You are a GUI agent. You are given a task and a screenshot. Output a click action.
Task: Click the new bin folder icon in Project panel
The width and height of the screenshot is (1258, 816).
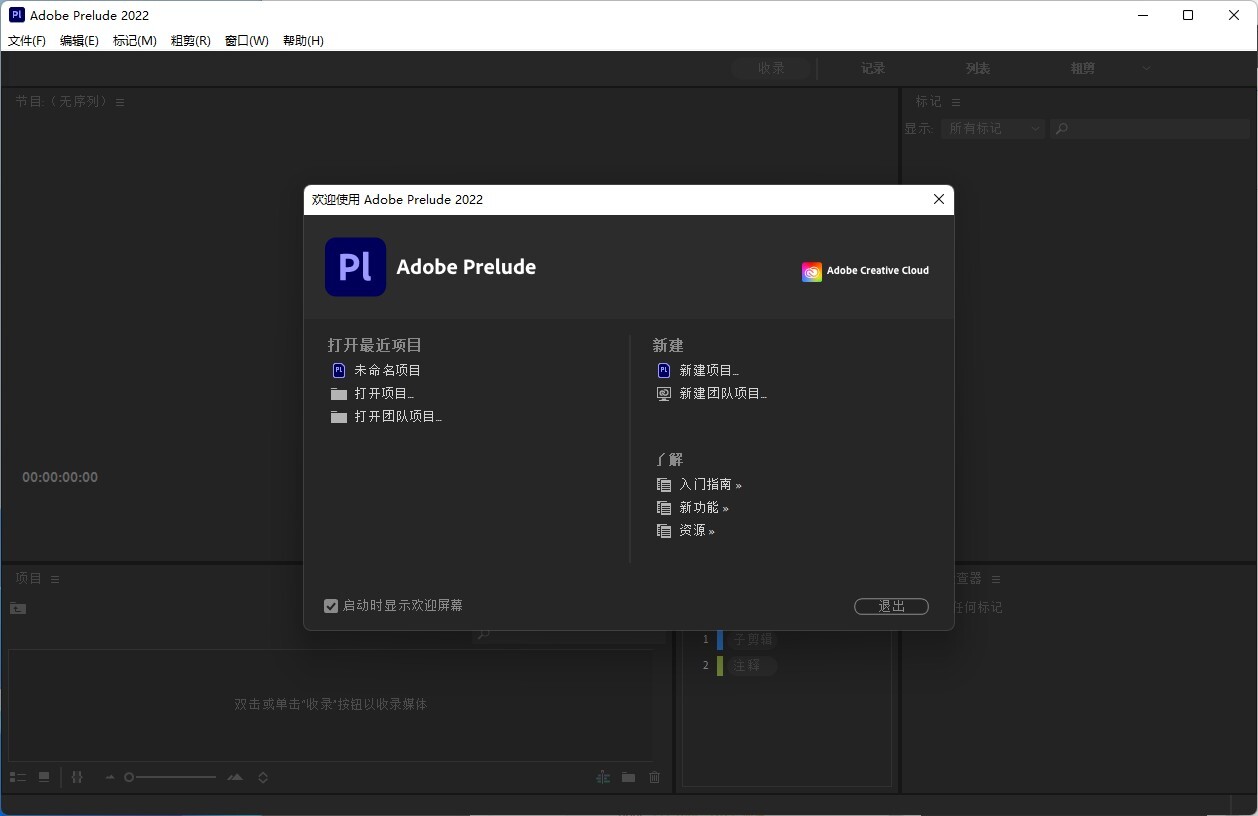pos(628,777)
